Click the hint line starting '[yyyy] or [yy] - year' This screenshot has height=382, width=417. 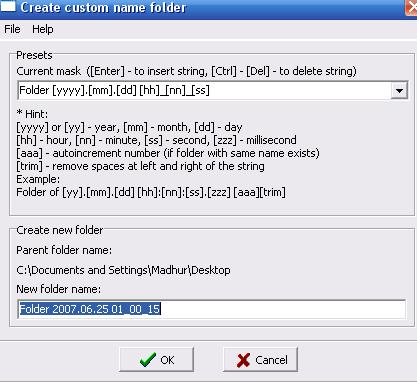(129, 127)
